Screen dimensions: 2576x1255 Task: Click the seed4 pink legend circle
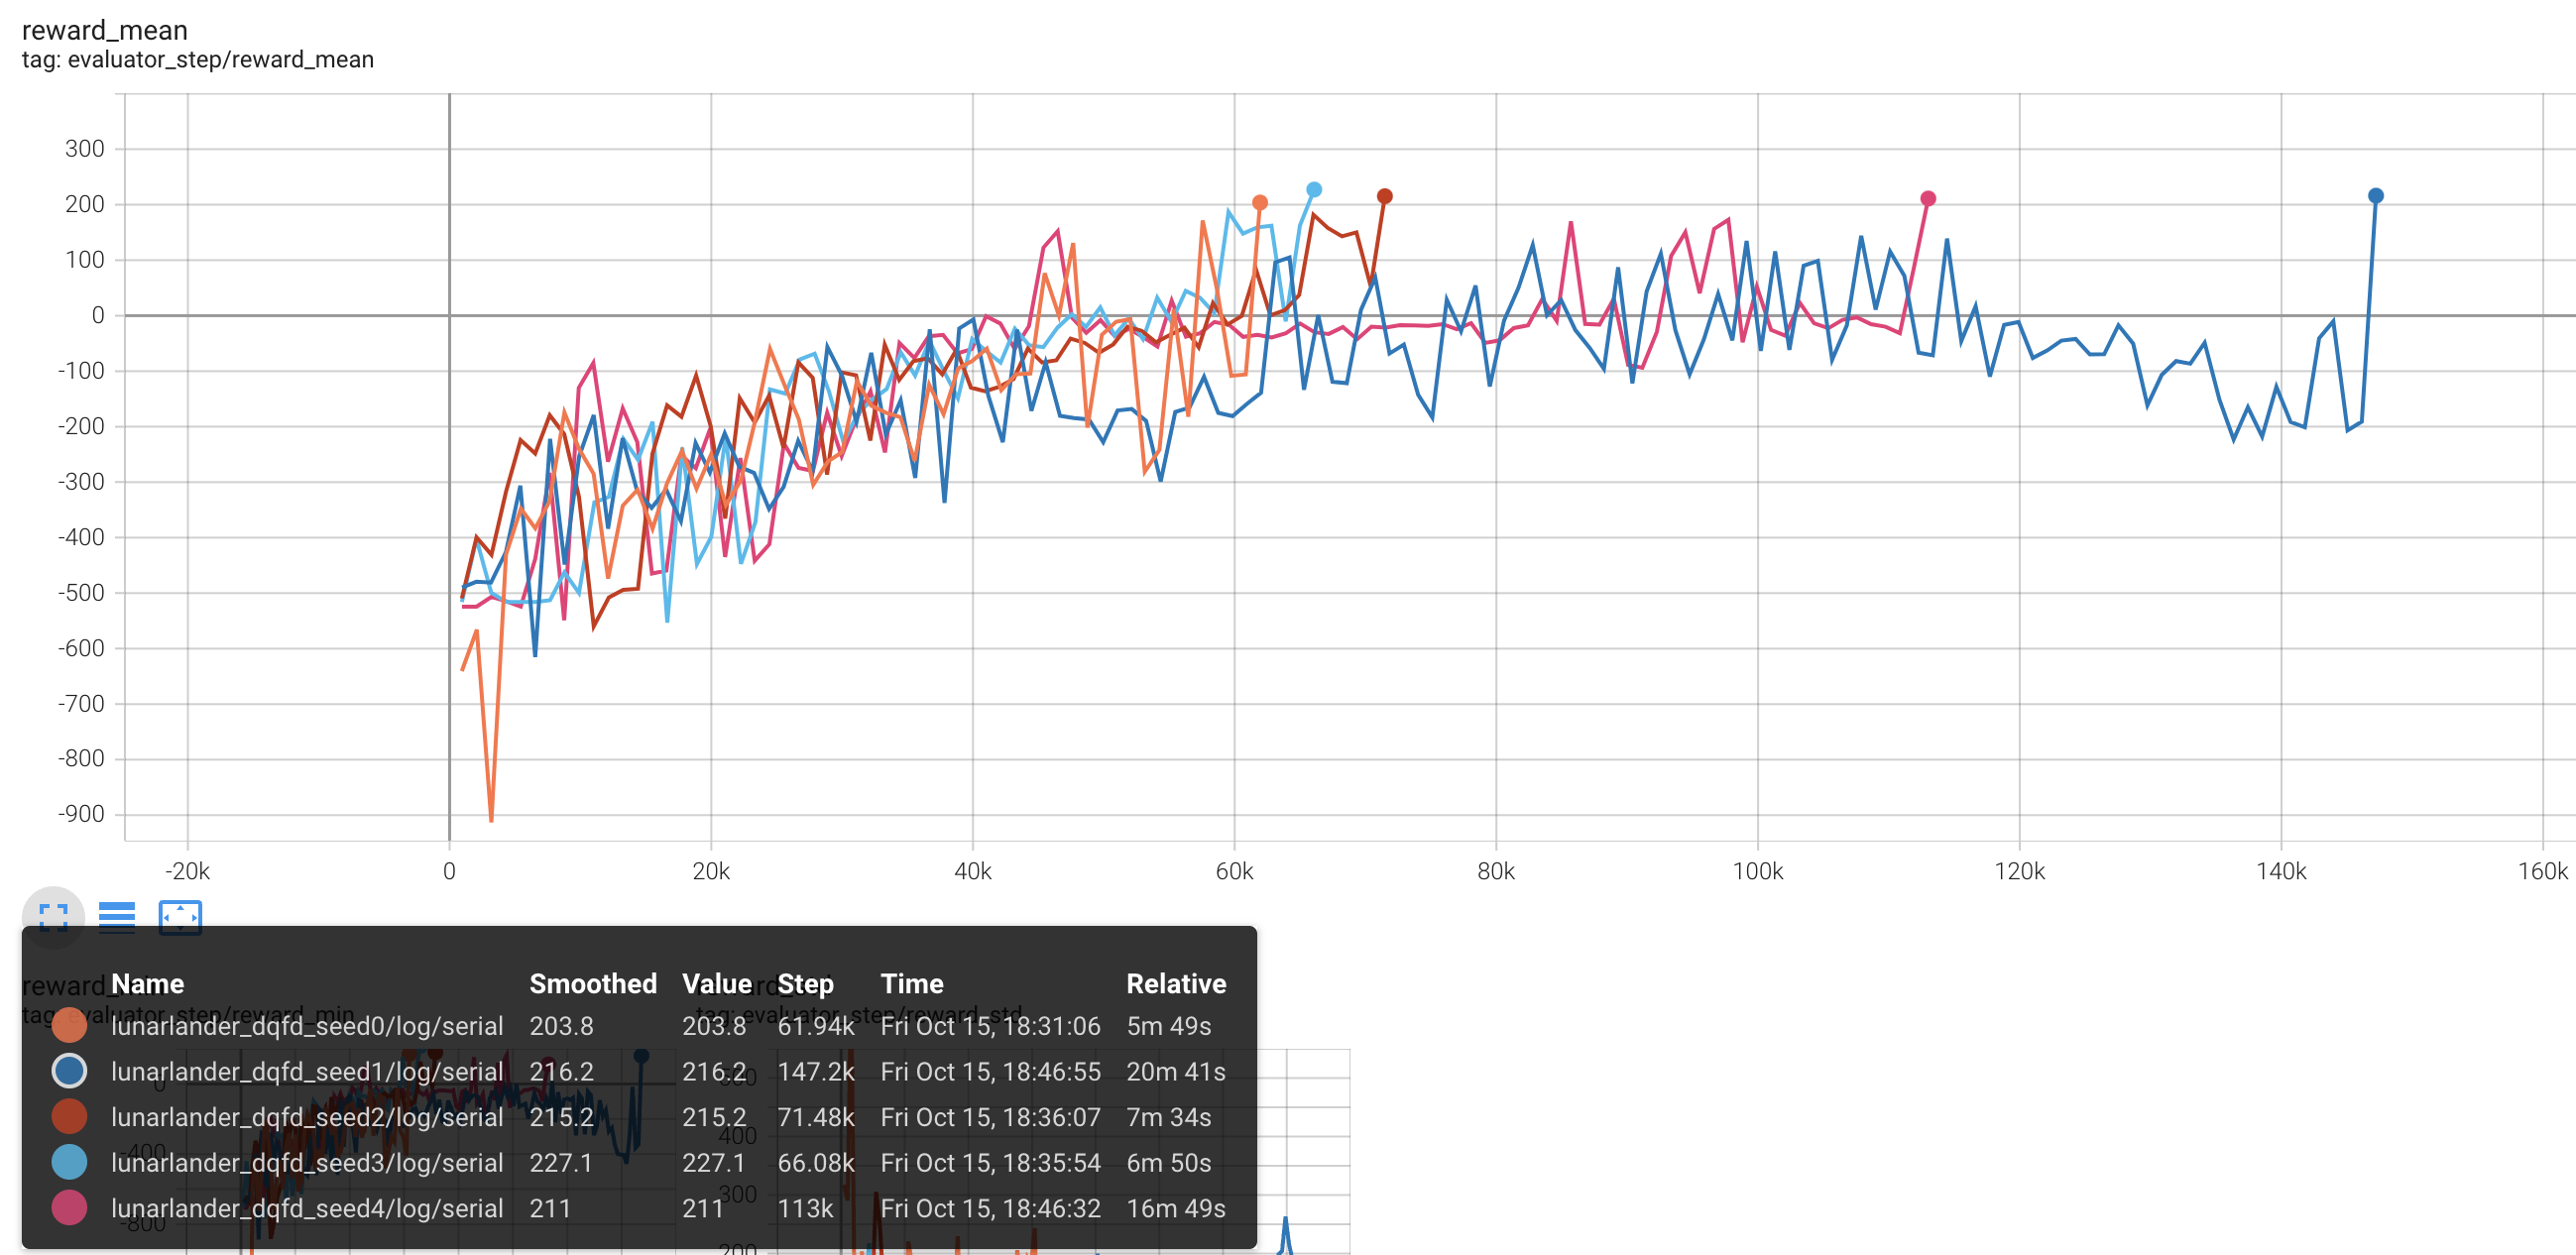click(69, 1208)
